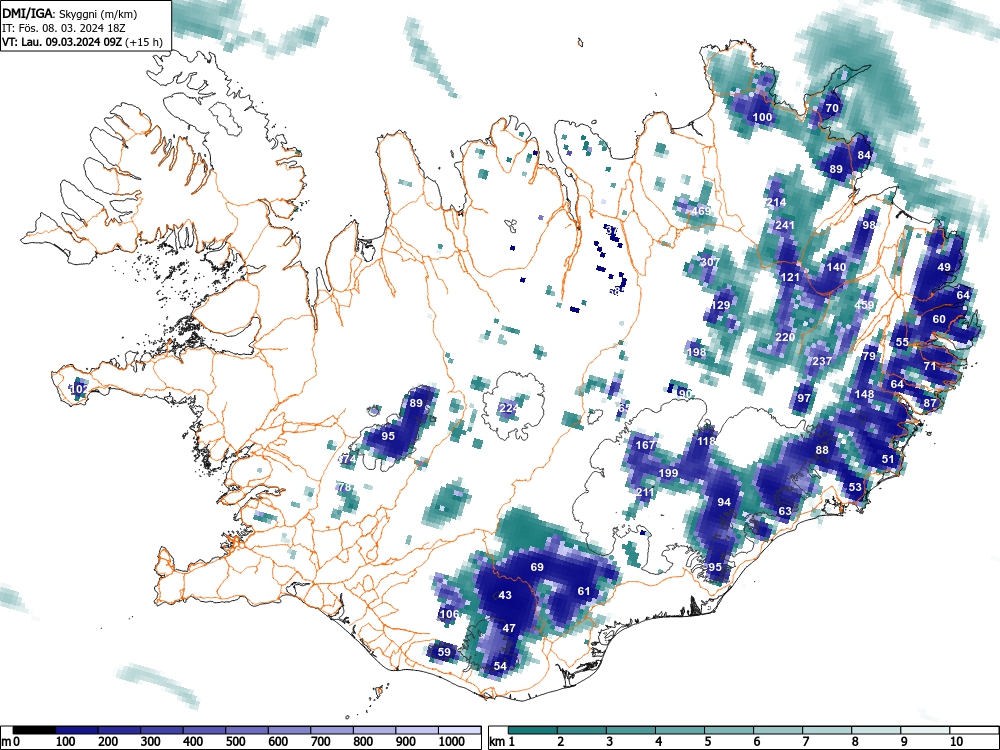Click the '94' visibility value
Screen dimensions: 1000x750
724,502
